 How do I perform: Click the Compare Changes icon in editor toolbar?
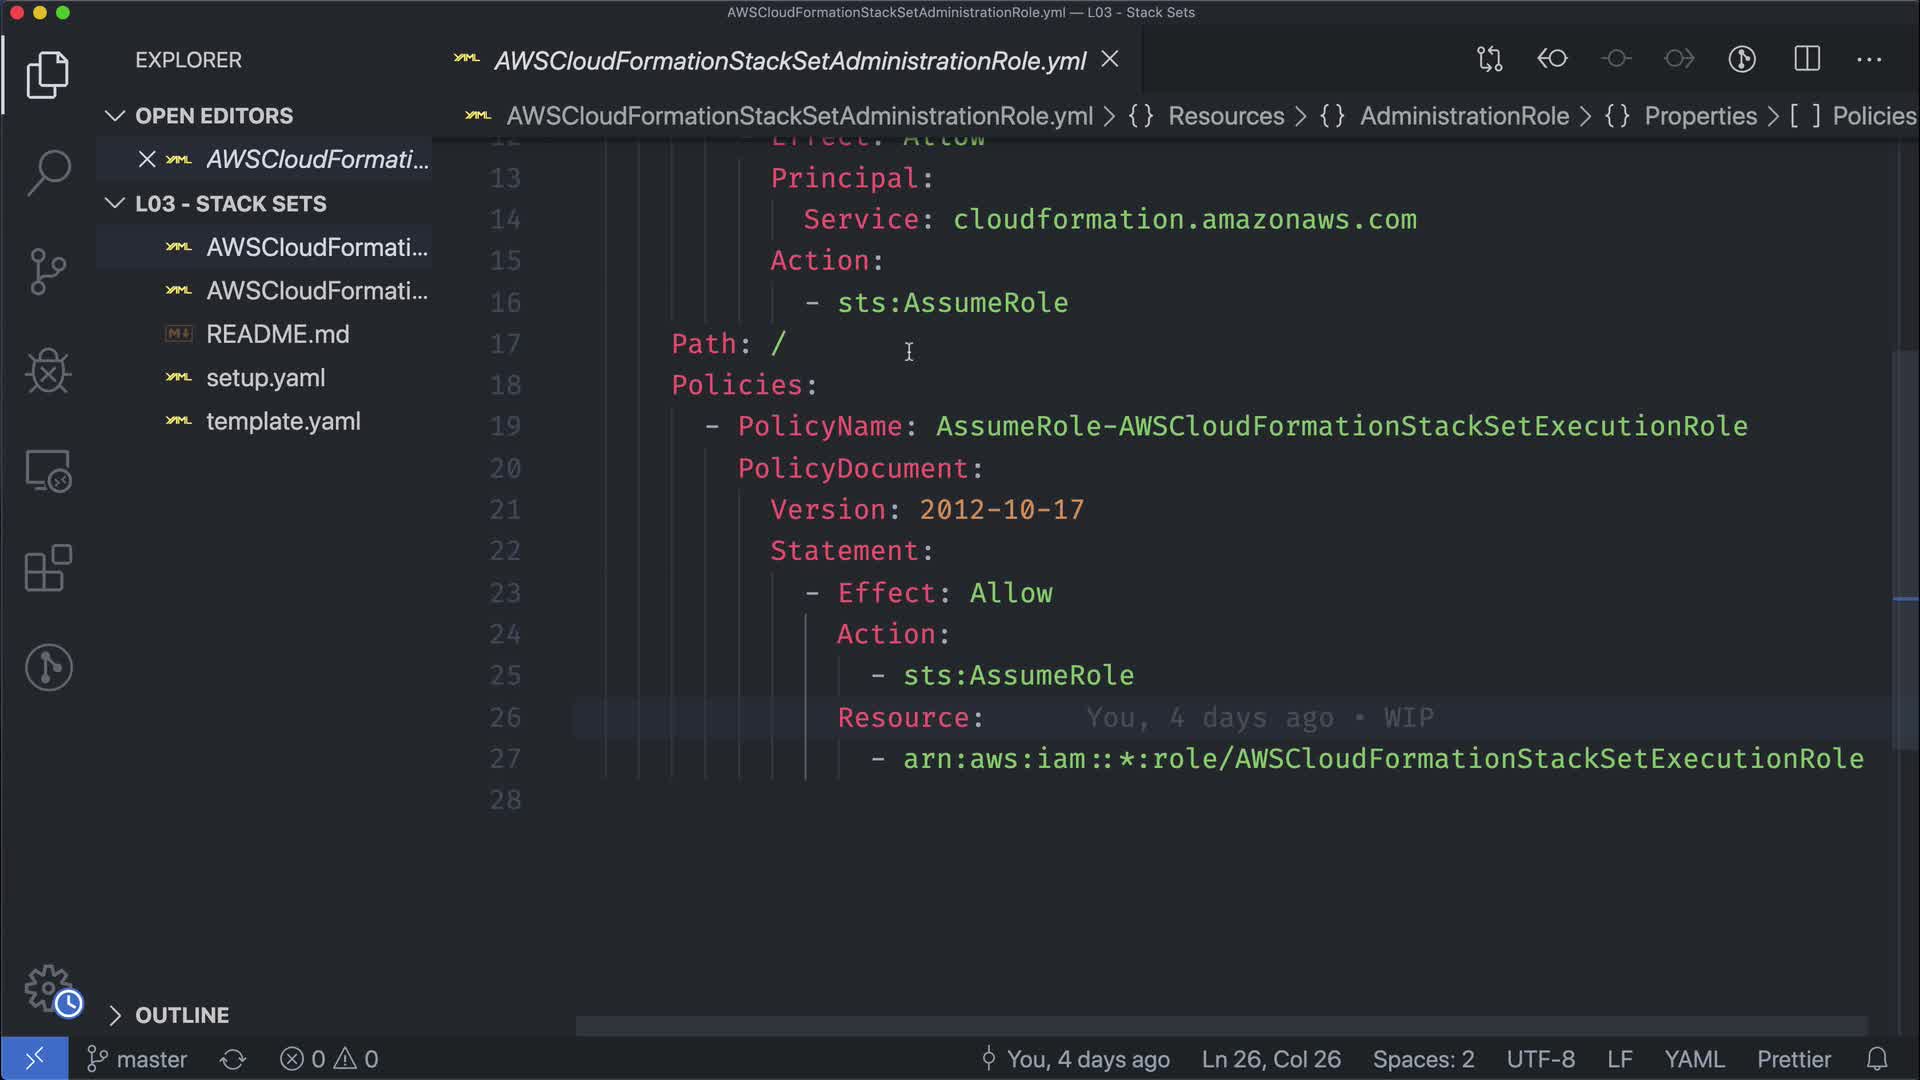point(1489,59)
